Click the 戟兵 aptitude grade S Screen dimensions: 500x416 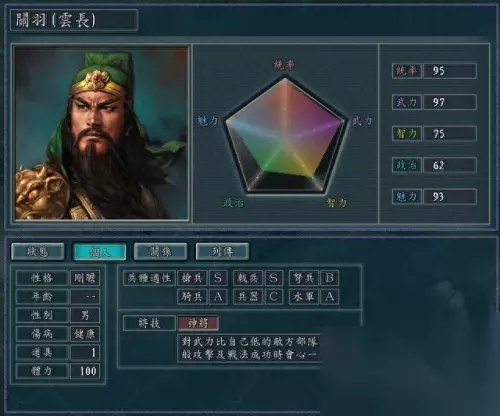click(274, 278)
